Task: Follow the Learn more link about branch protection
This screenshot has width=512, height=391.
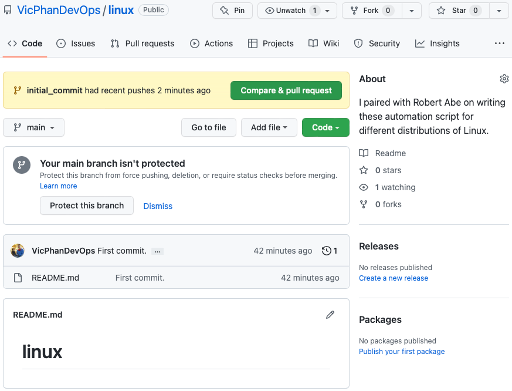Action: (58, 186)
